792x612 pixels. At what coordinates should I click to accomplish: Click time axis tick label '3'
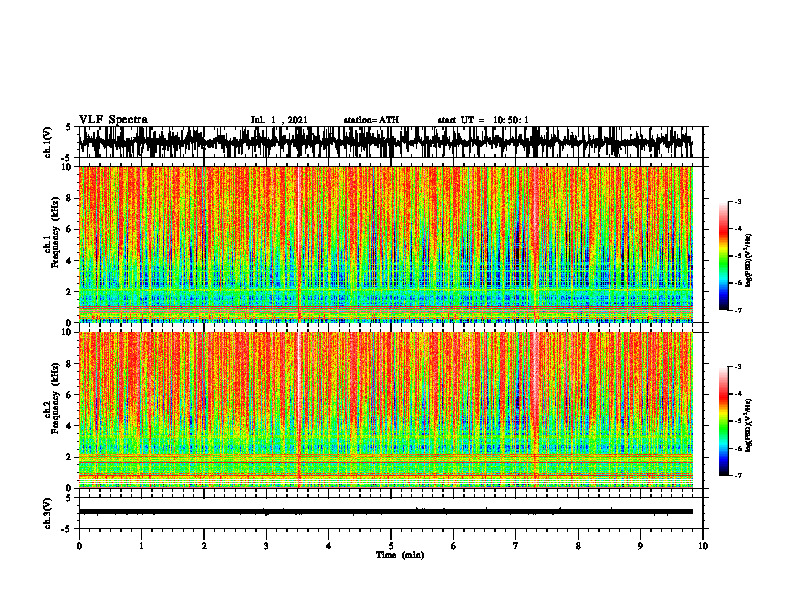pyautogui.click(x=266, y=546)
